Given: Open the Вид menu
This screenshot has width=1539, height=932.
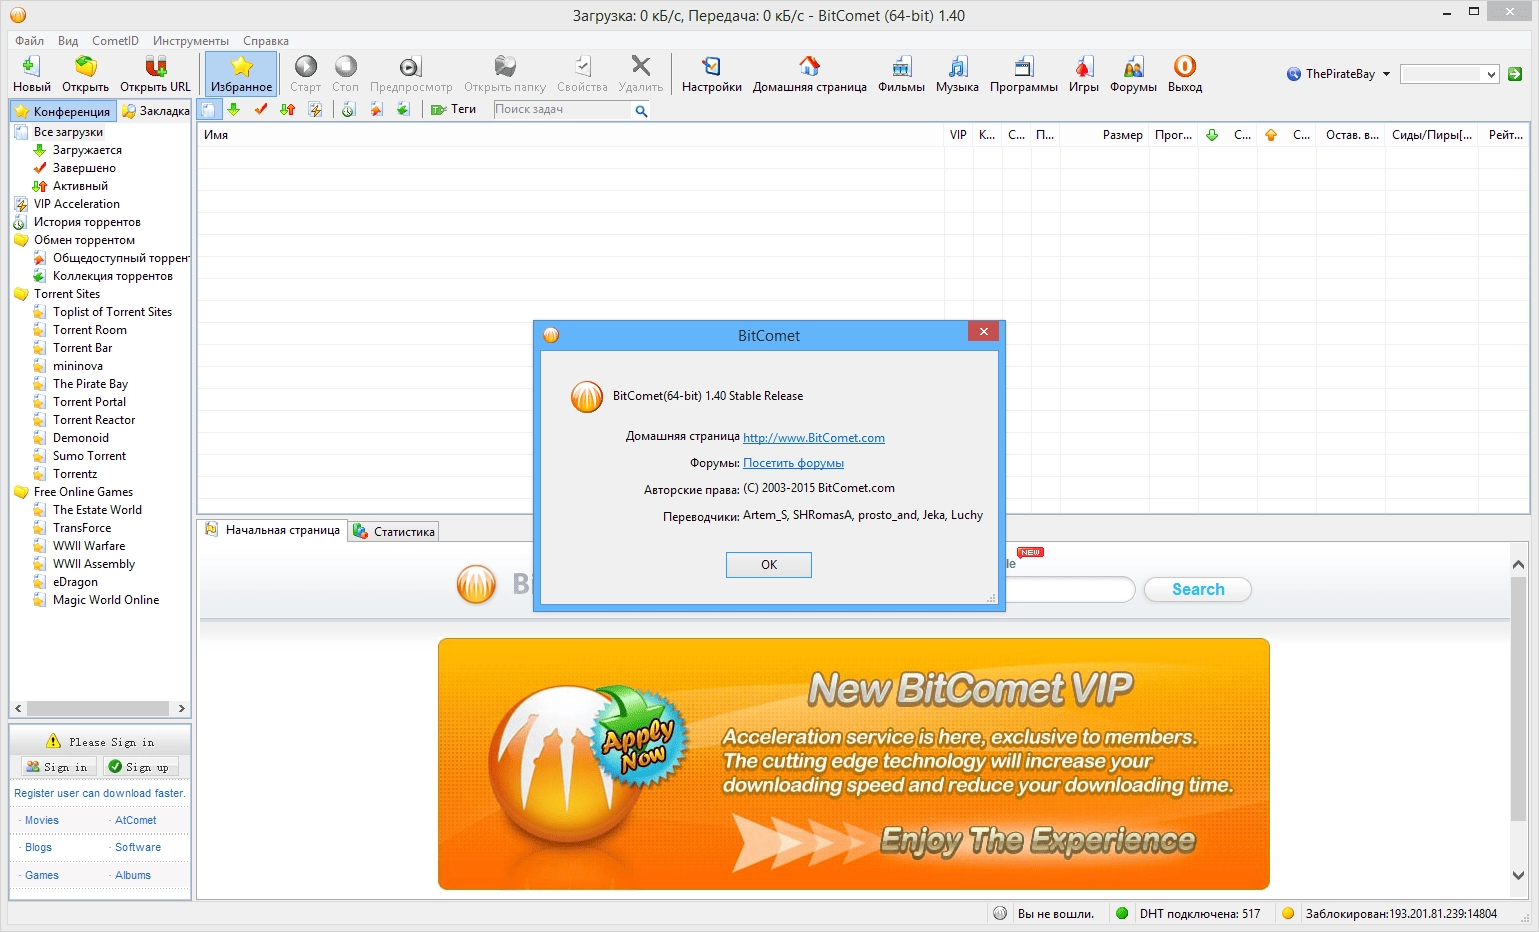Looking at the screenshot, I should click(x=68, y=41).
